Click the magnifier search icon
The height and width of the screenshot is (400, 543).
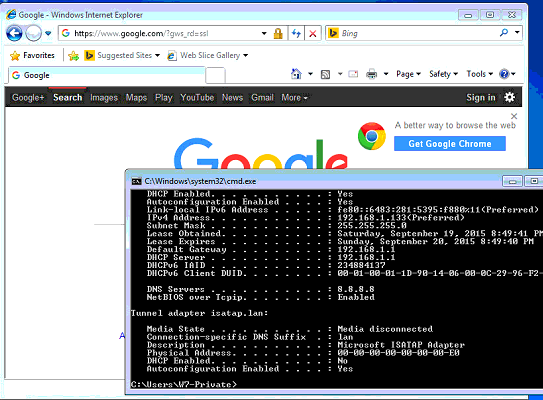pyautogui.click(x=504, y=33)
